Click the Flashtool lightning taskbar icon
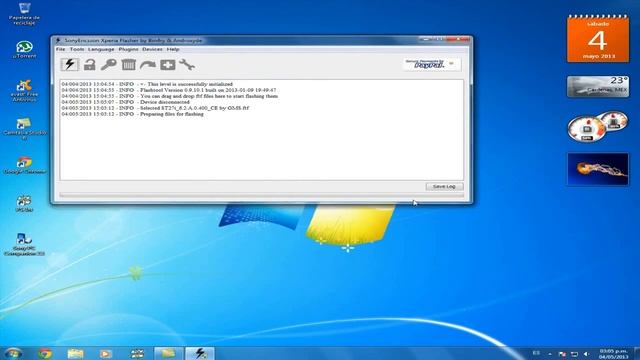The height and width of the screenshot is (360, 640). pyautogui.click(x=200, y=353)
